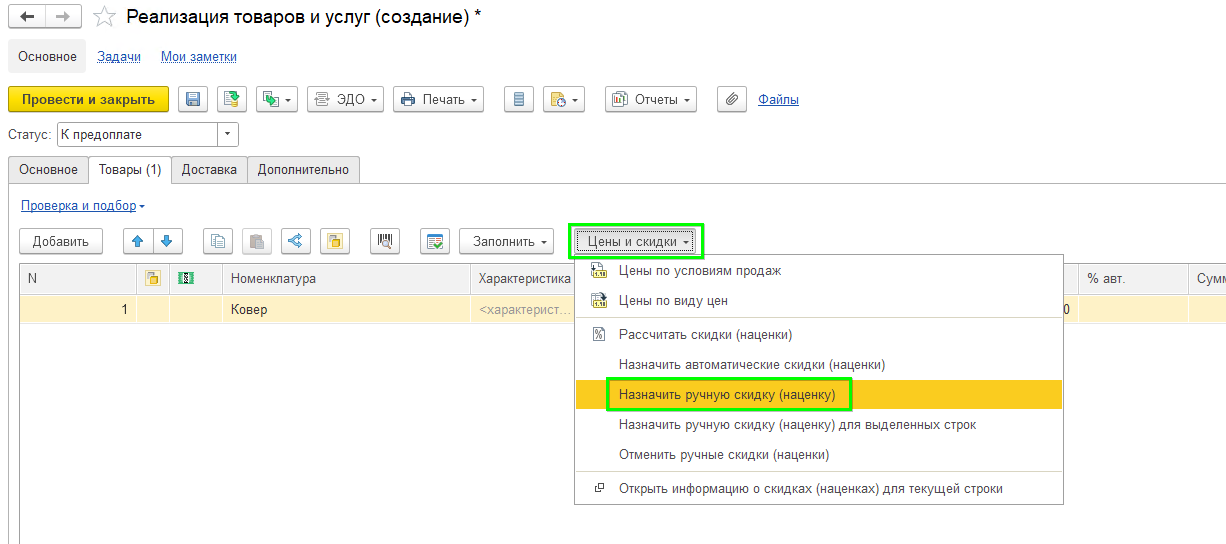
Task: Choose Назначить ручную скидку (наценку)
Action: [x=818, y=394]
